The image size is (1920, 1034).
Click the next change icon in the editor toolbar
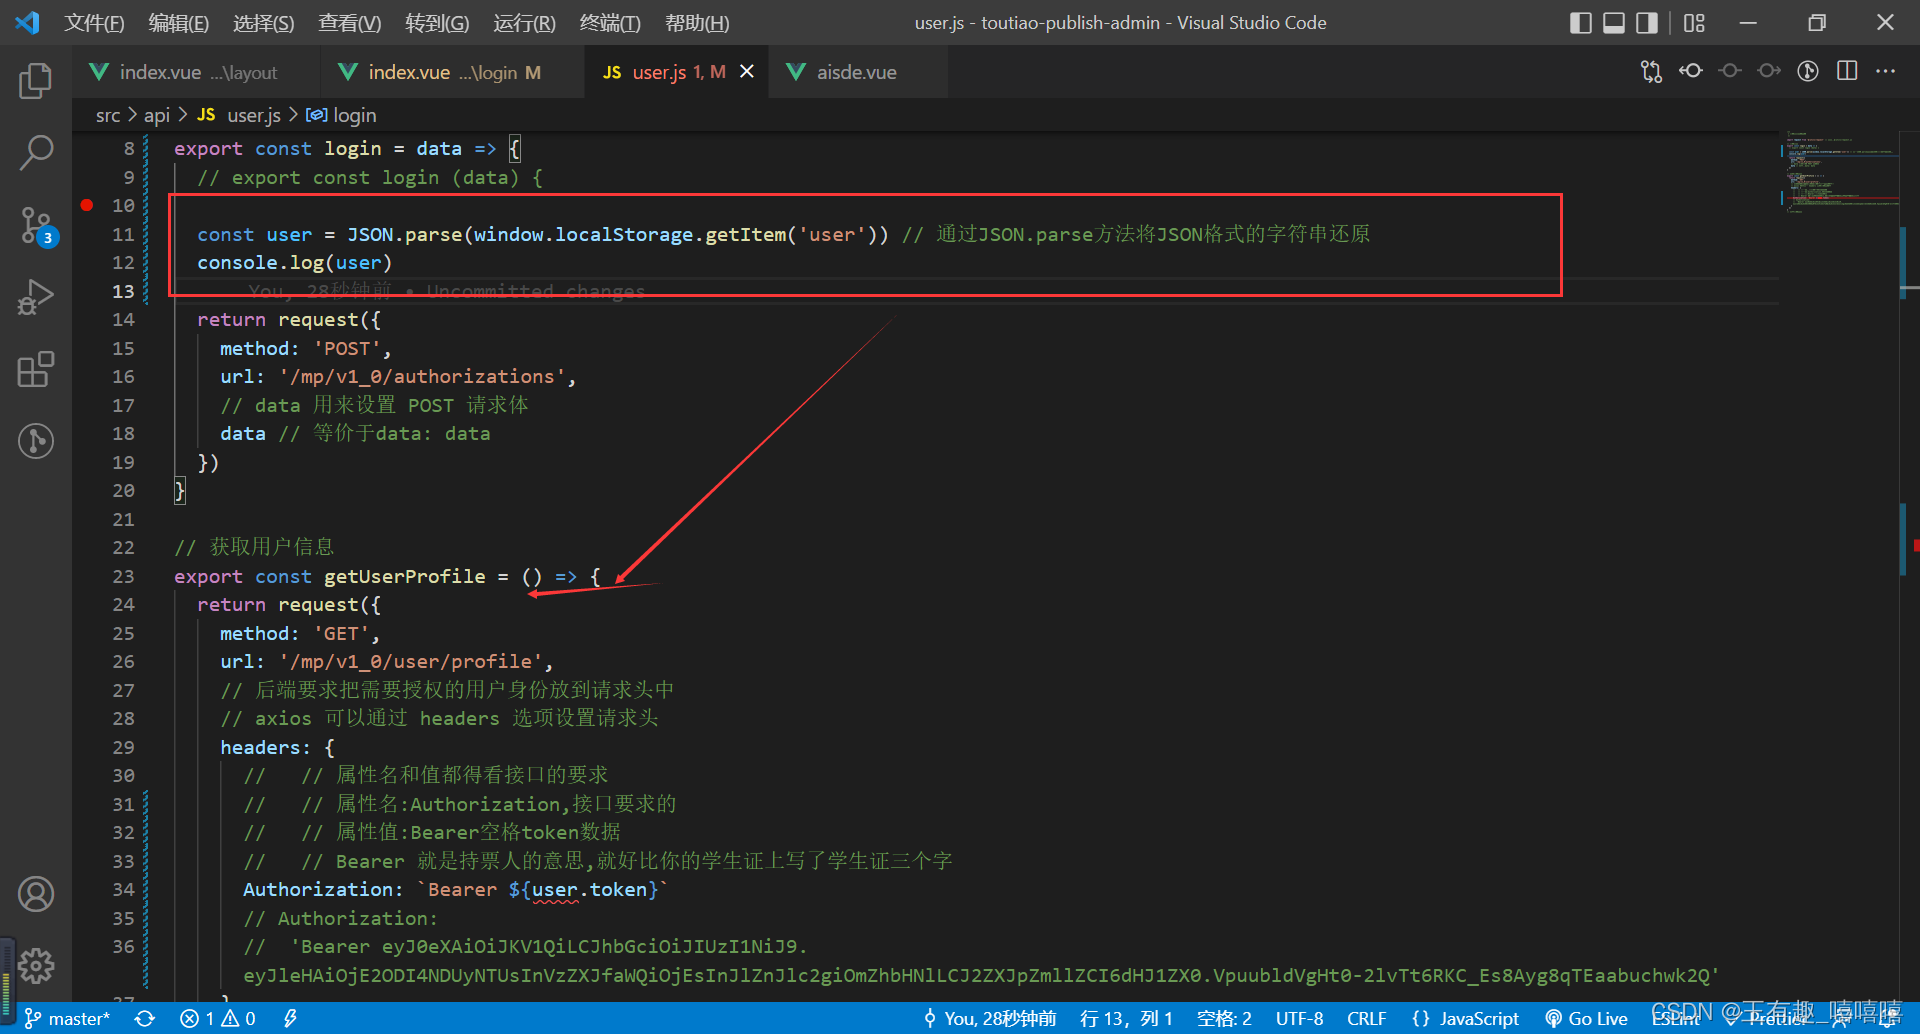(1769, 71)
